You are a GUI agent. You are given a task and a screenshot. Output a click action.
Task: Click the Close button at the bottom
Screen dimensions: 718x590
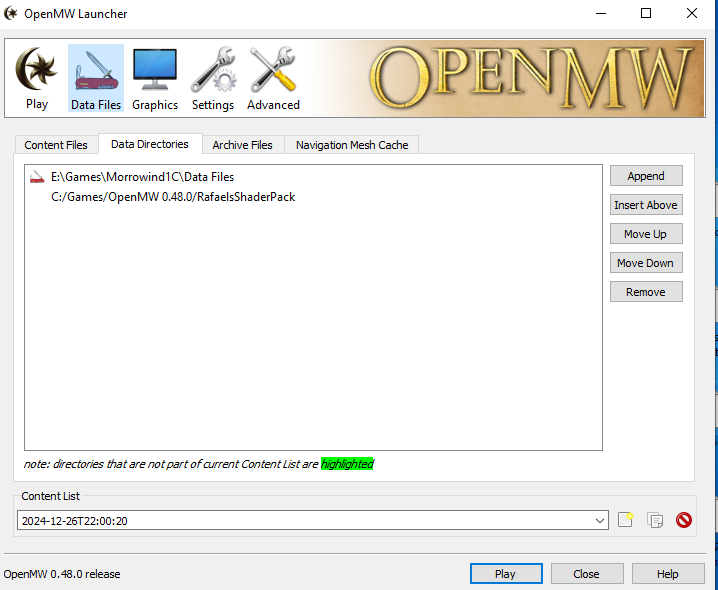(587, 574)
